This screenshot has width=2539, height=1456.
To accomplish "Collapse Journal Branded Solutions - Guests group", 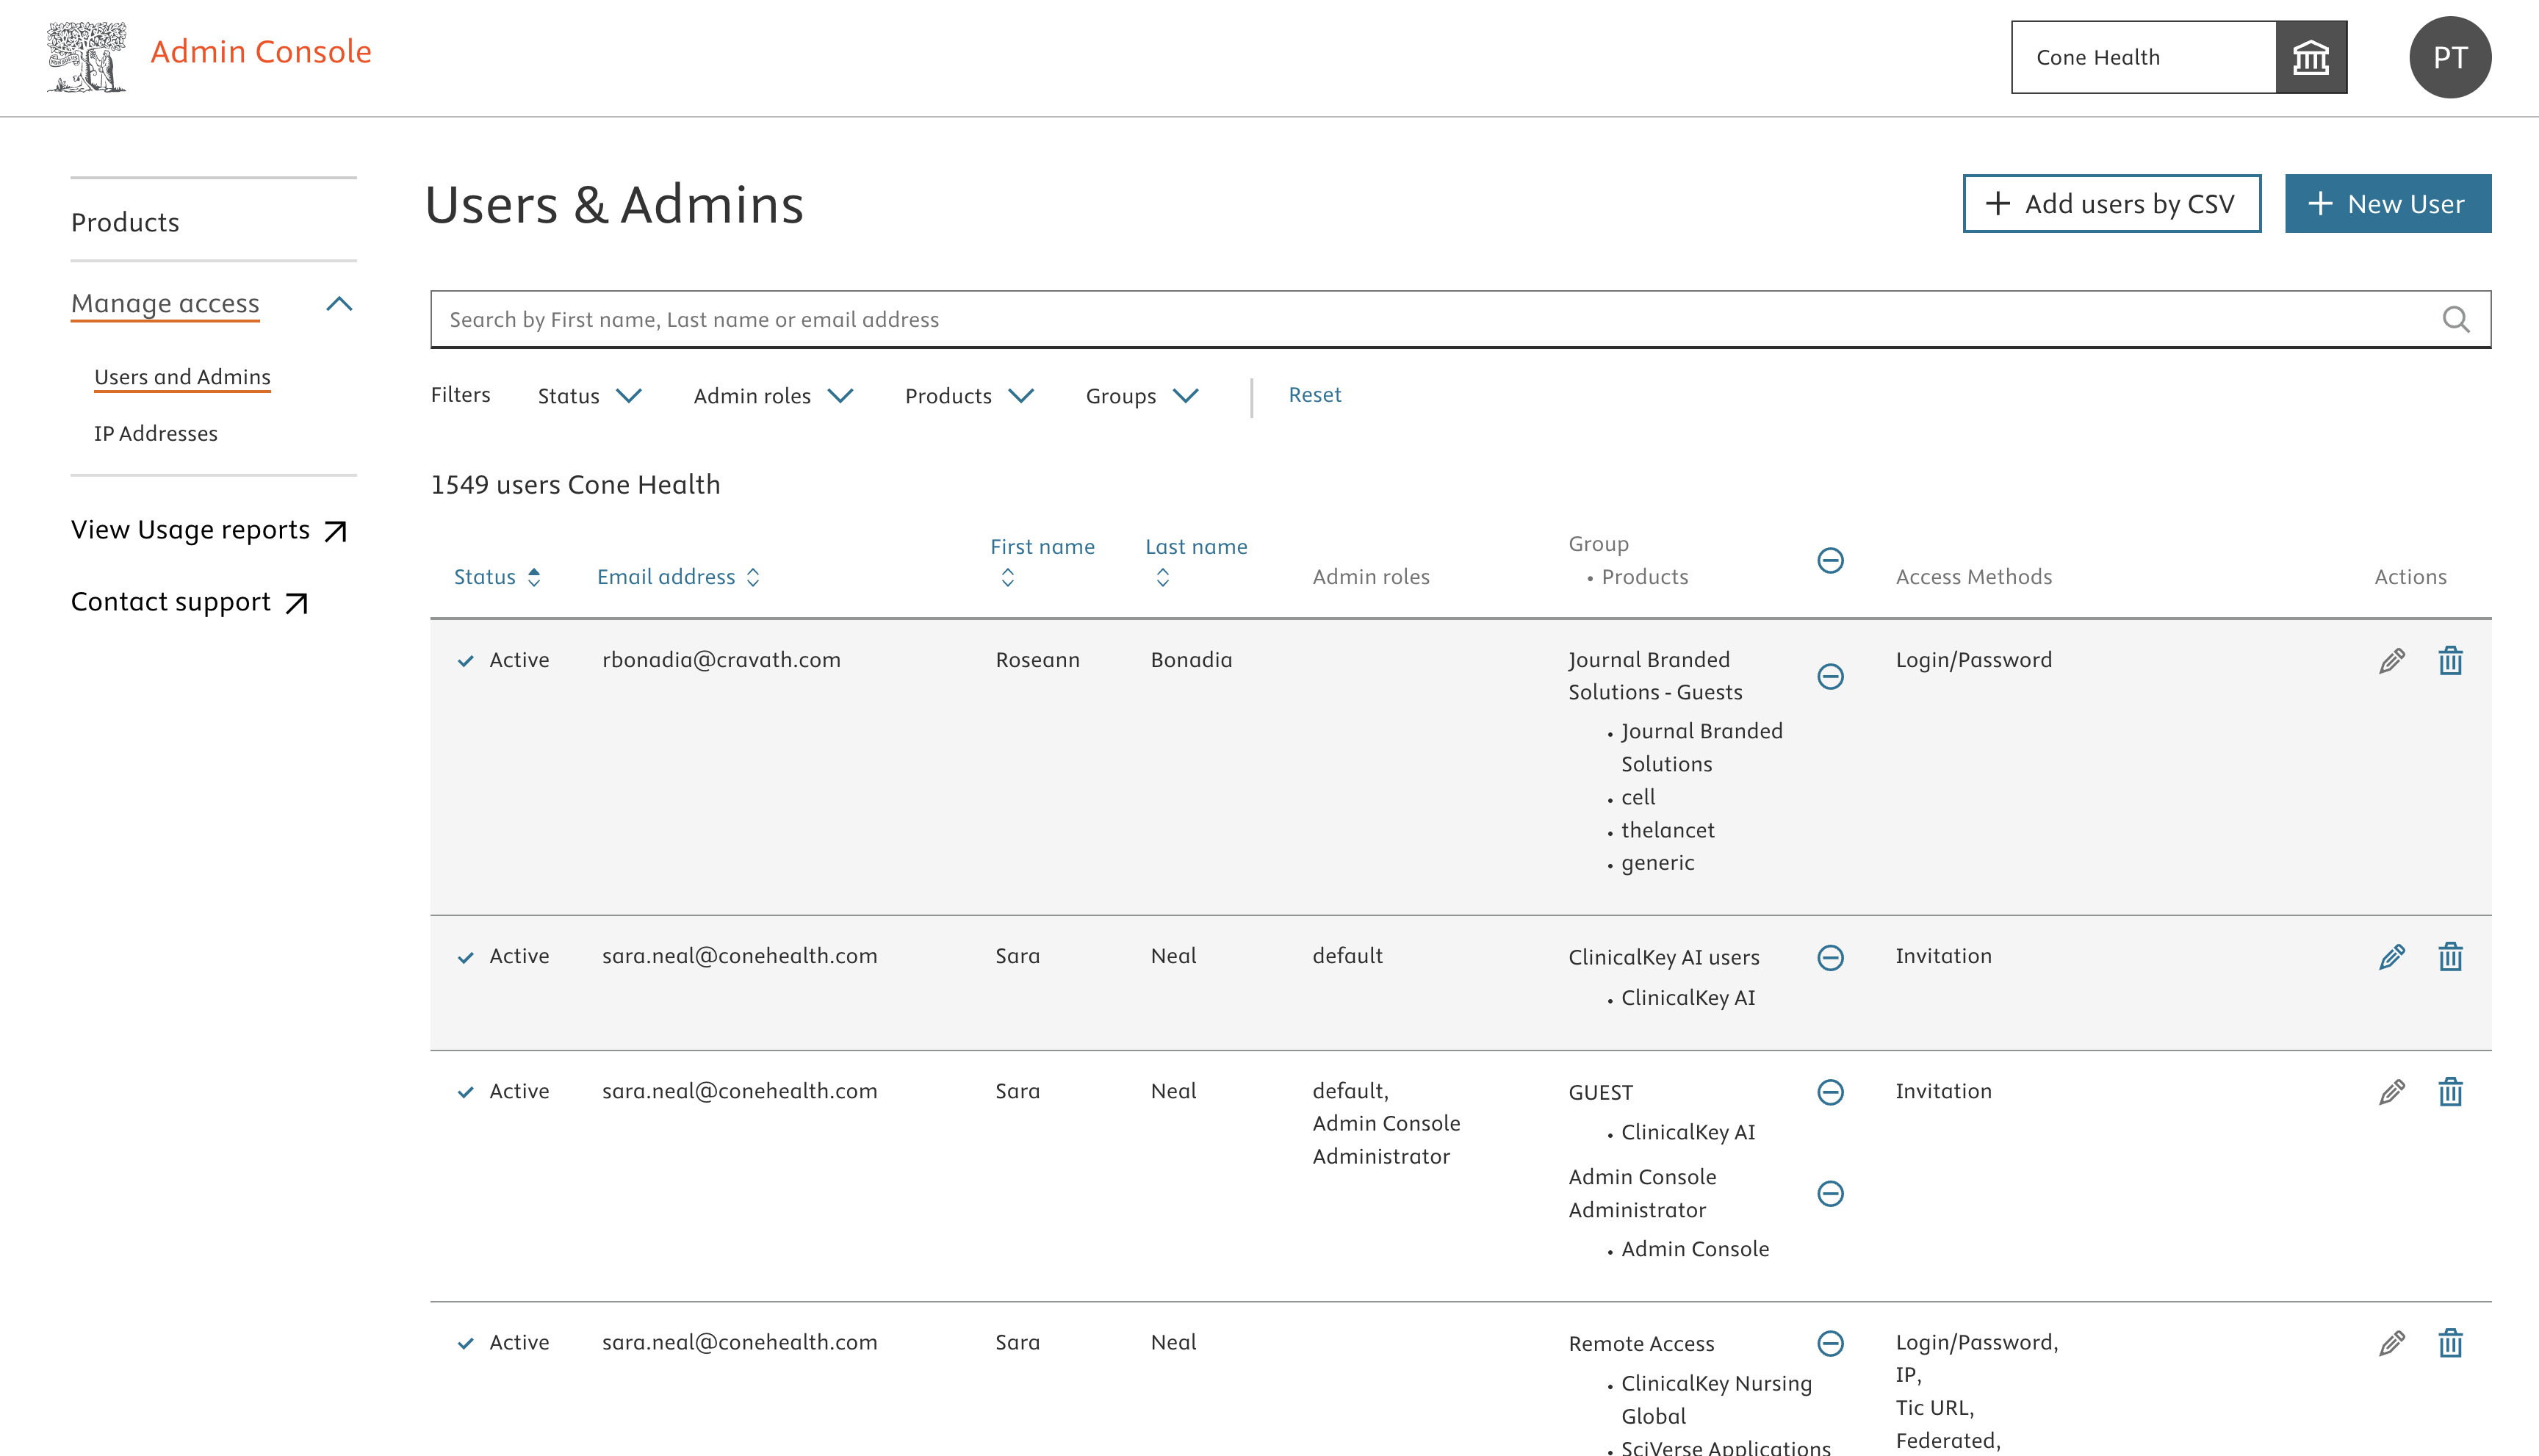I will point(1830,677).
